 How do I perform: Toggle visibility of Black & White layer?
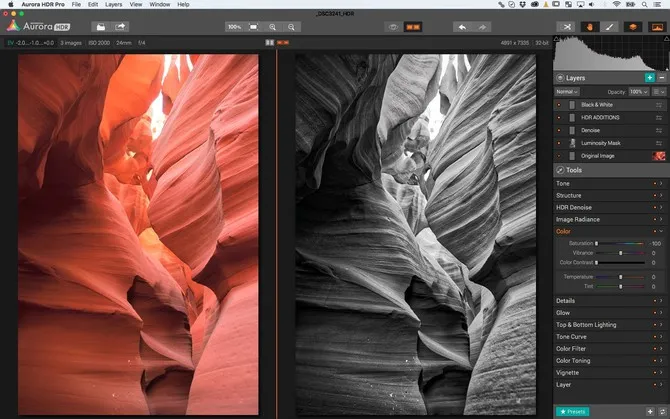point(559,104)
